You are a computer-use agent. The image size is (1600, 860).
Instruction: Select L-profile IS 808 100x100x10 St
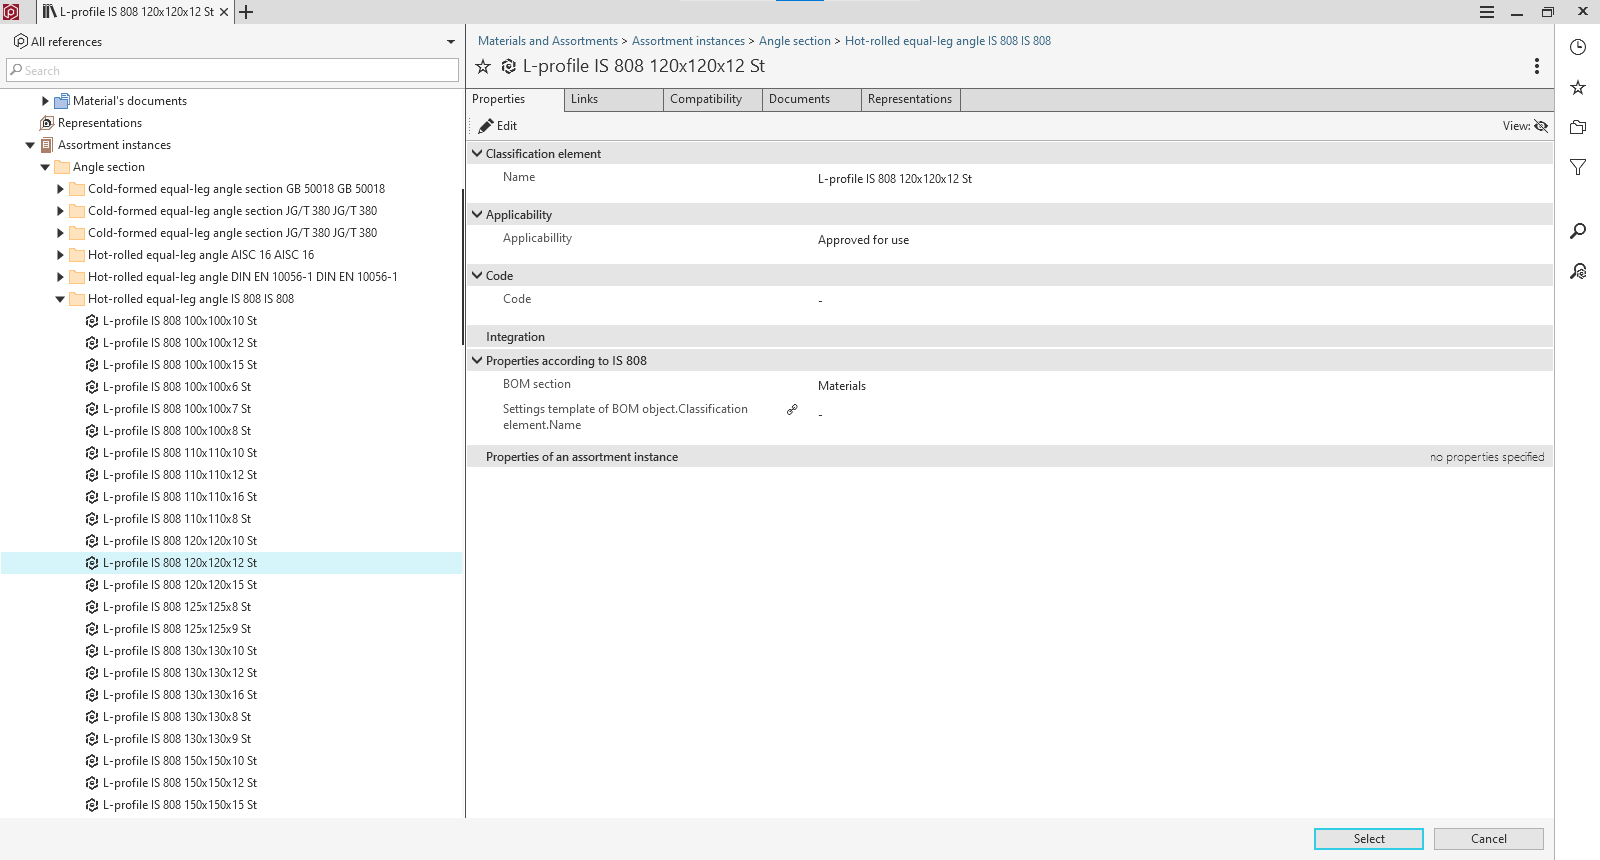tap(180, 321)
